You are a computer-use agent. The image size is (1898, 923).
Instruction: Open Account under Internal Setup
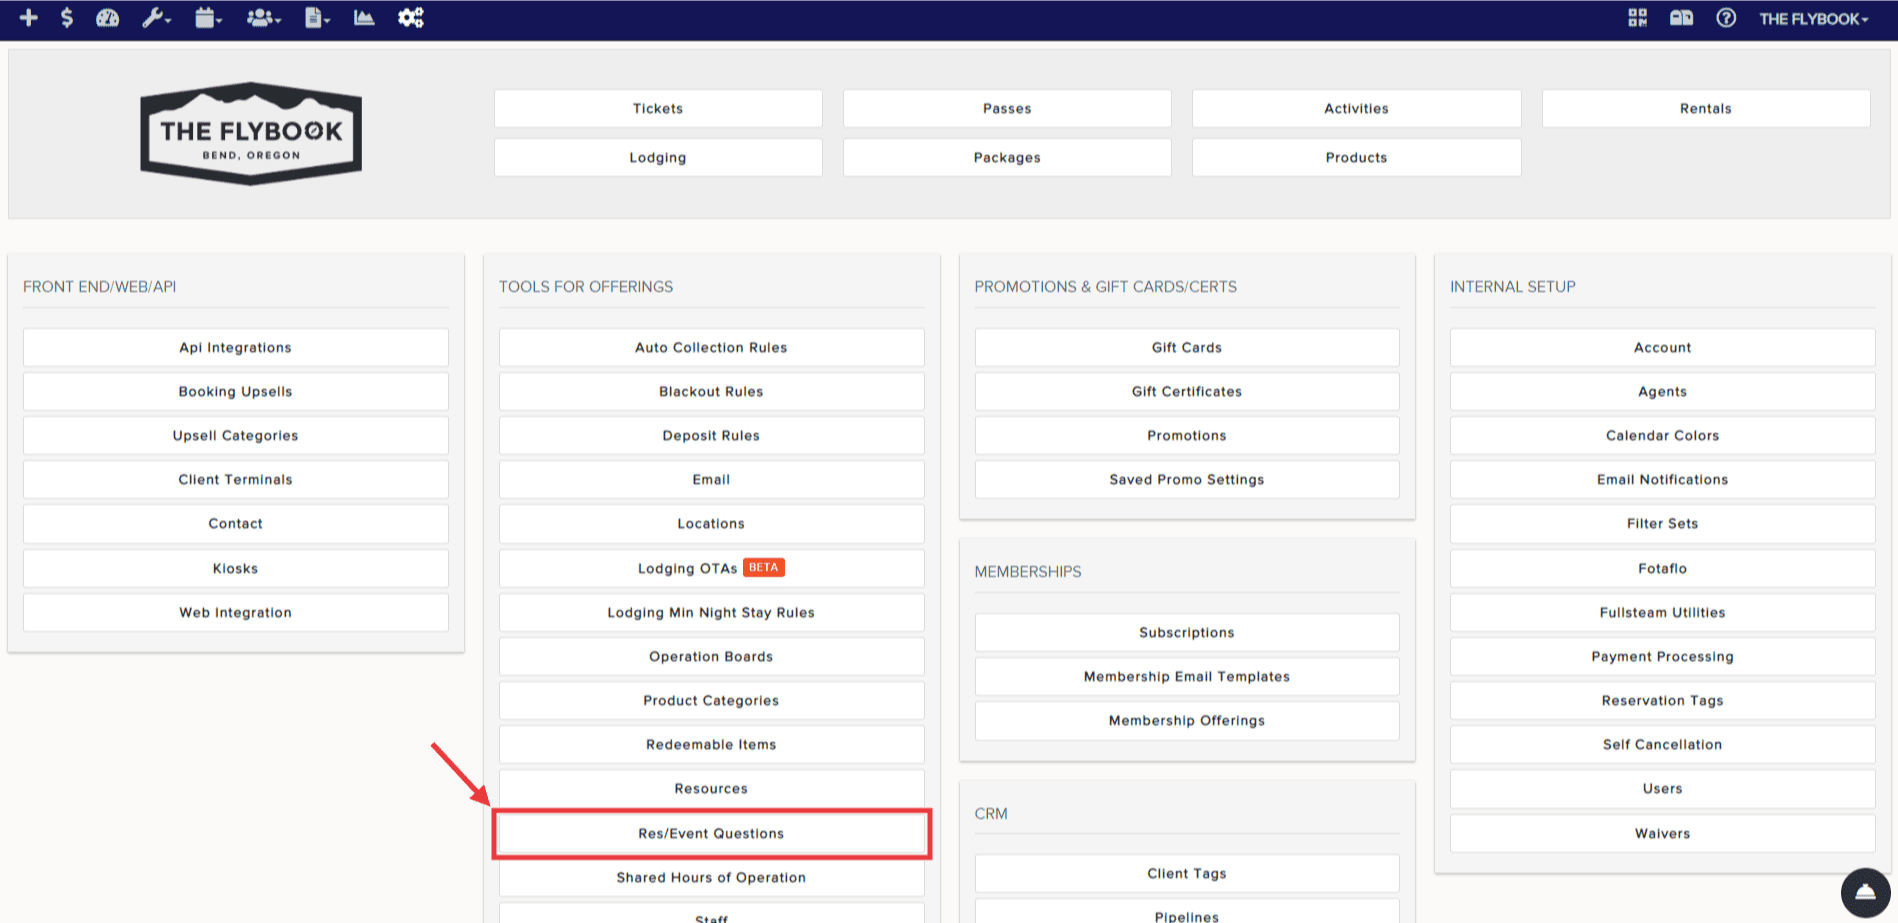click(1663, 348)
